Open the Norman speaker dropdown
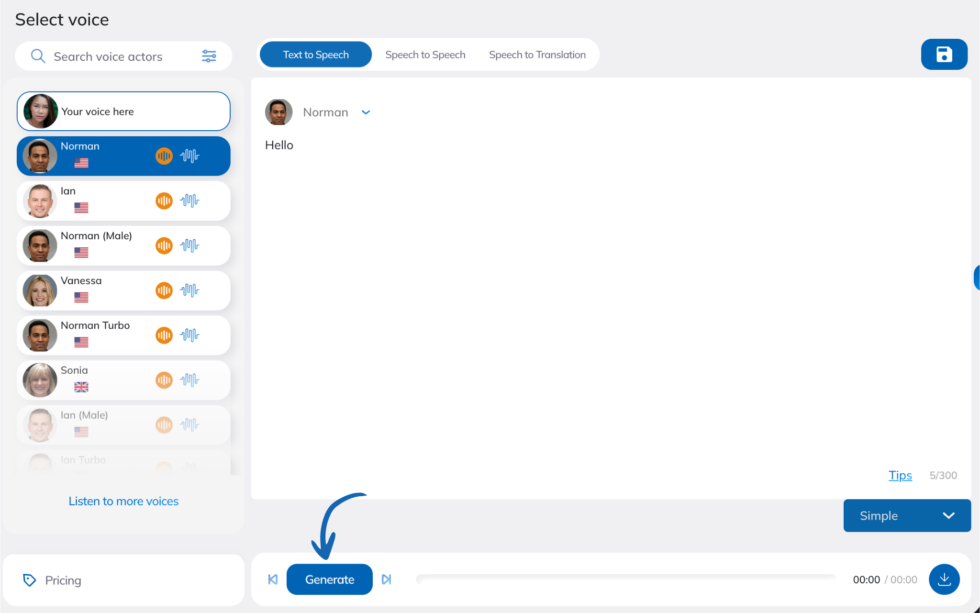 pos(366,112)
